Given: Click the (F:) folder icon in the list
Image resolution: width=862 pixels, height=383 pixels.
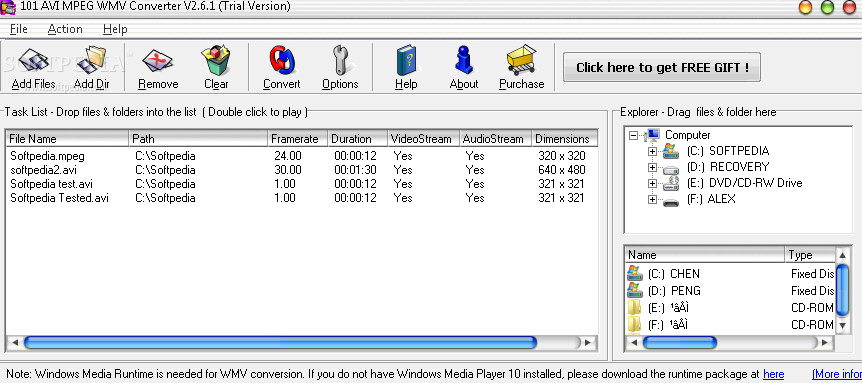Looking at the screenshot, I should (635, 325).
